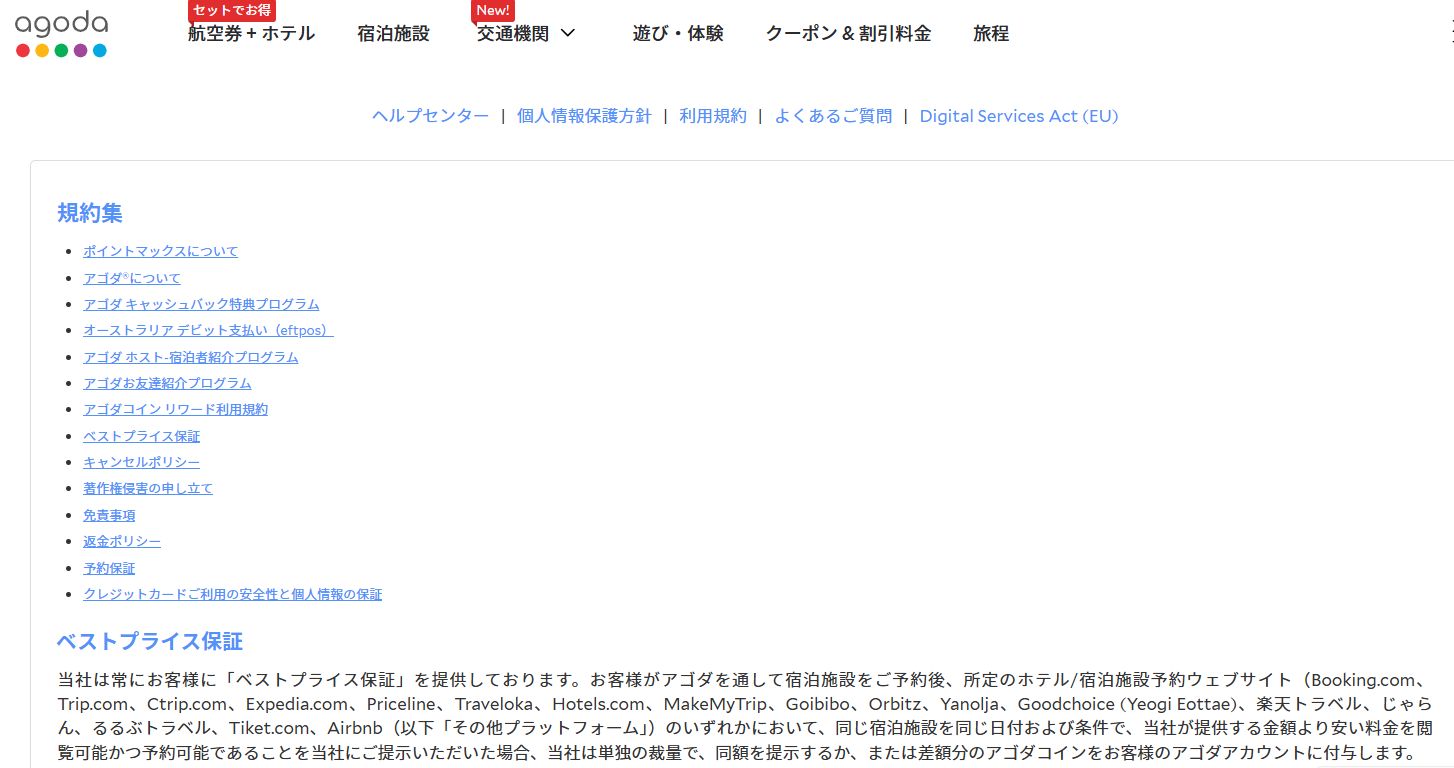The width and height of the screenshot is (1454, 768).
Task: Click the Agoda logo
Action: (x=61, y=33)
